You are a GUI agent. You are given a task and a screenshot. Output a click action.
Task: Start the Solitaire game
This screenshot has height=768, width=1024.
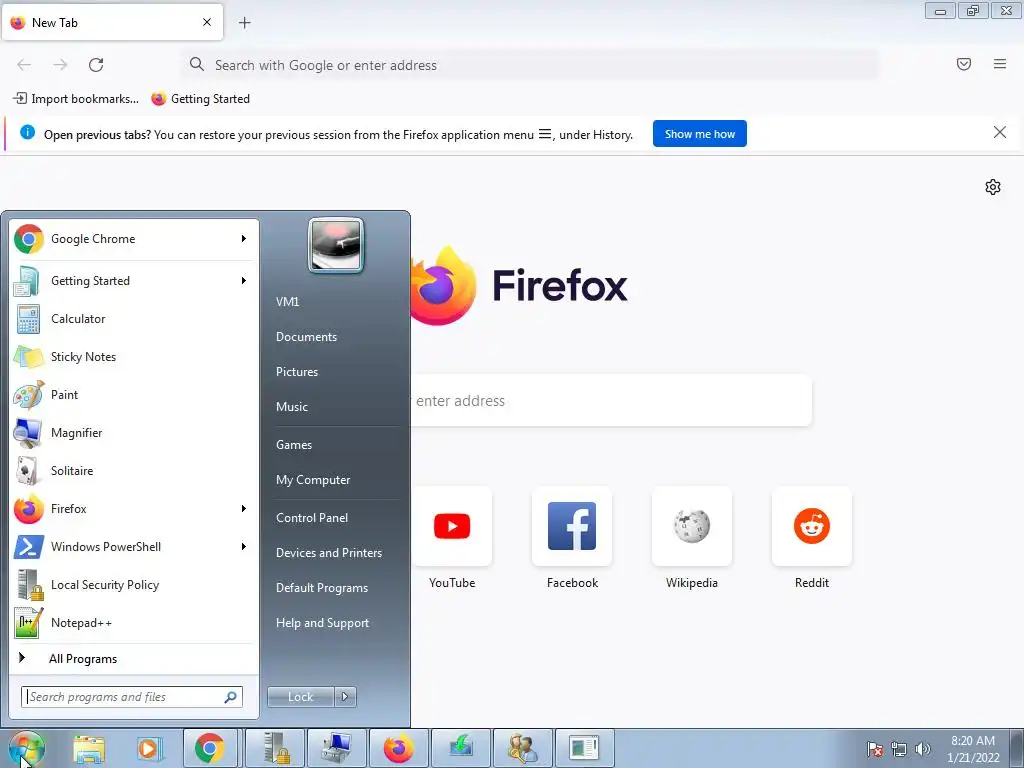click(x=134, y=471)
